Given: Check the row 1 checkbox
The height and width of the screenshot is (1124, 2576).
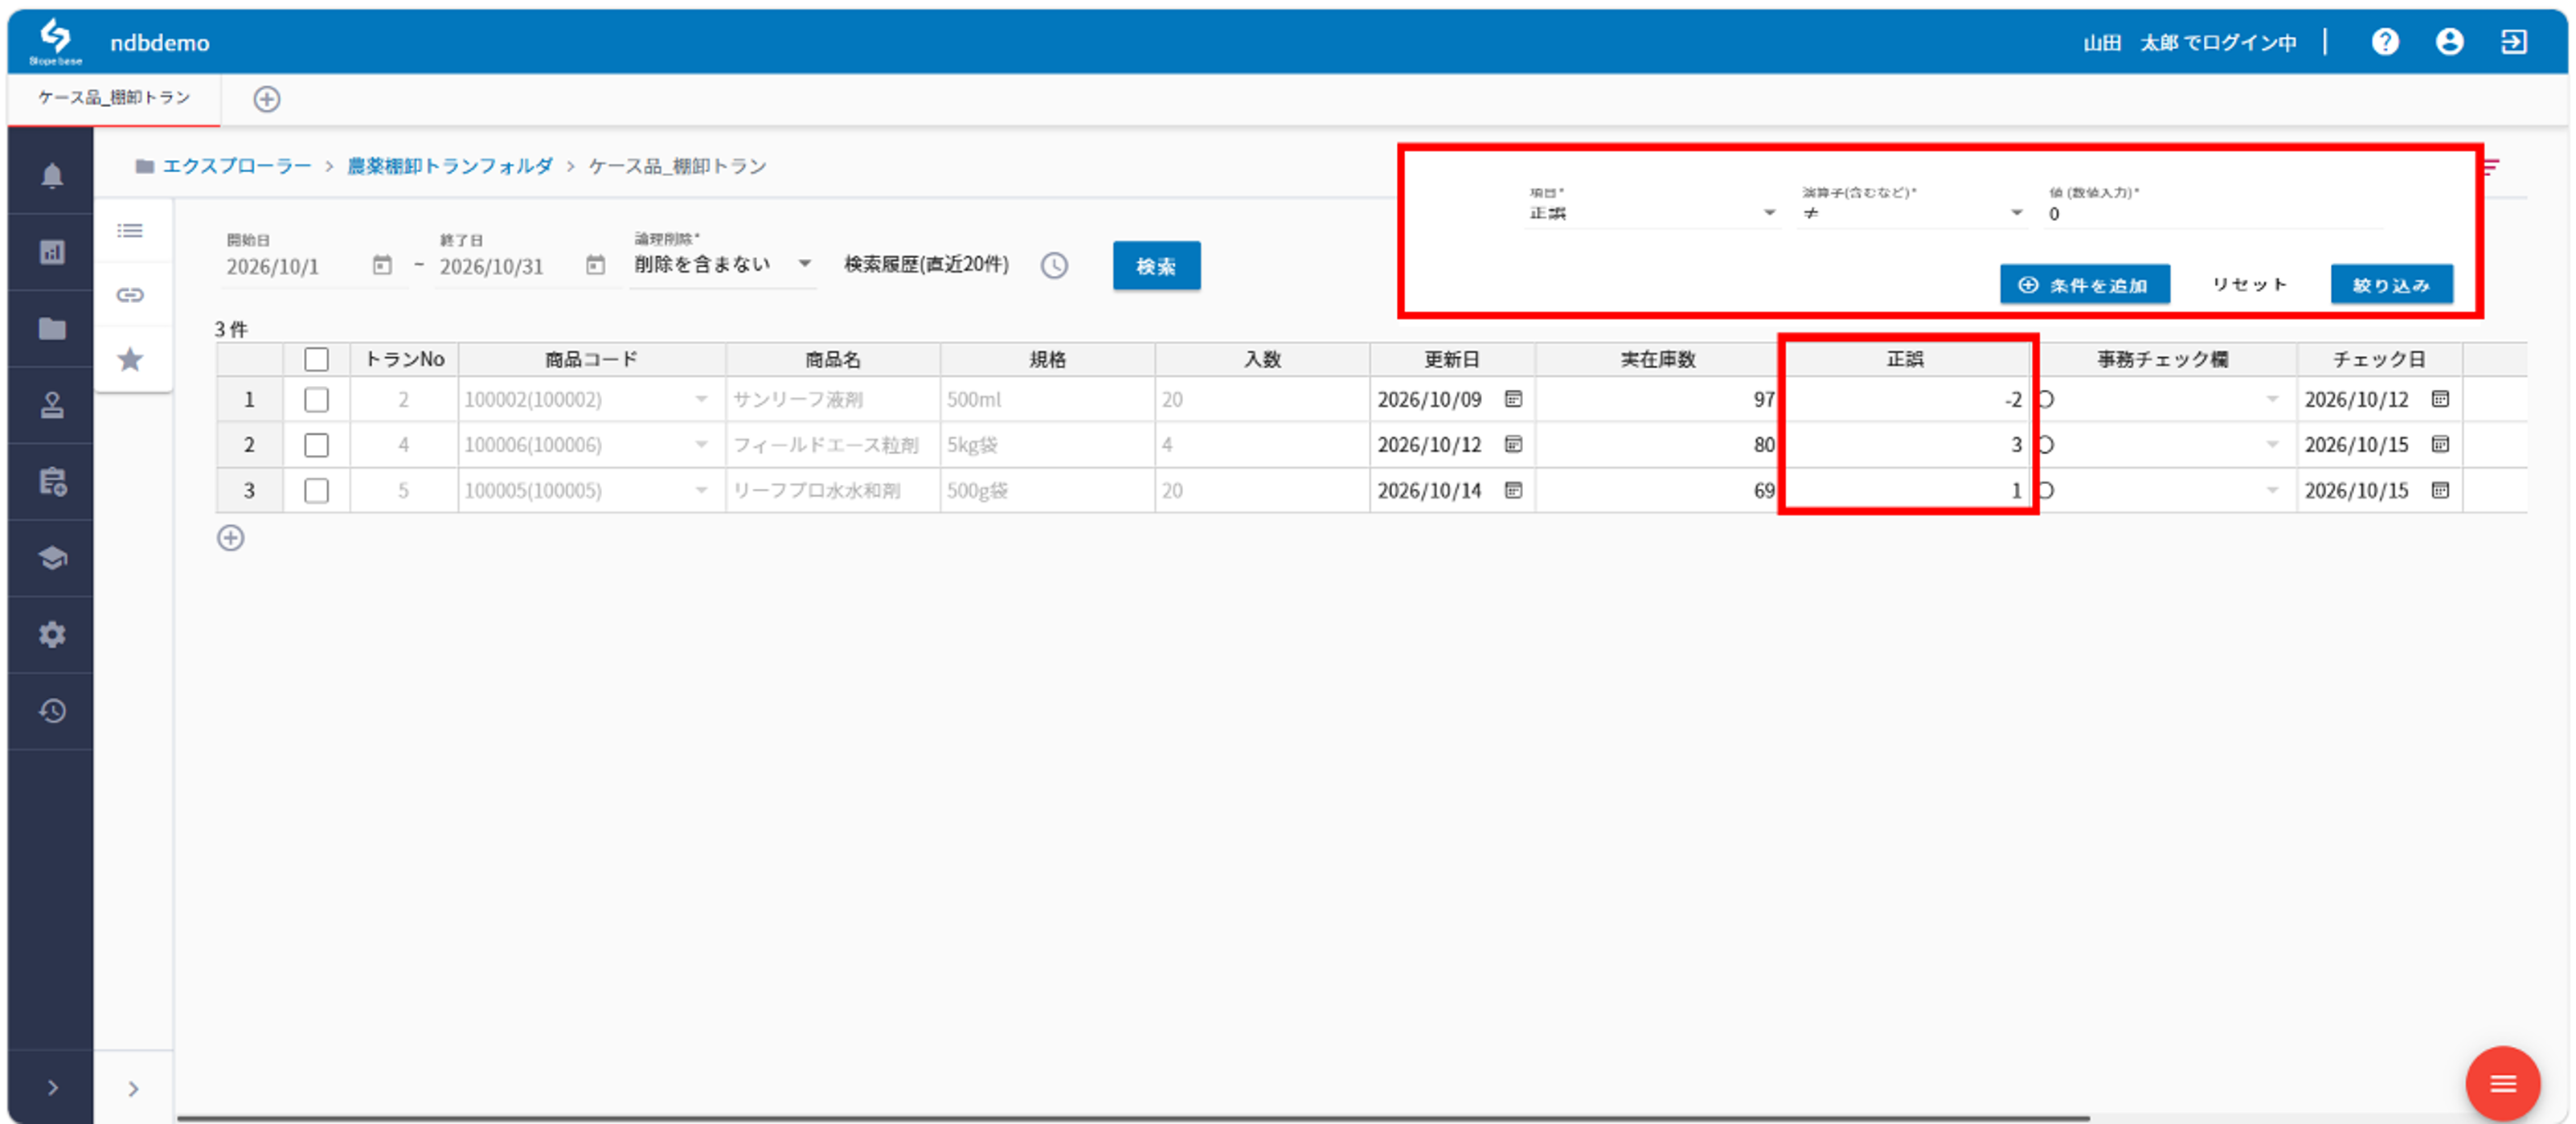Looking at the screenshot, I should (x=316, y=400).
